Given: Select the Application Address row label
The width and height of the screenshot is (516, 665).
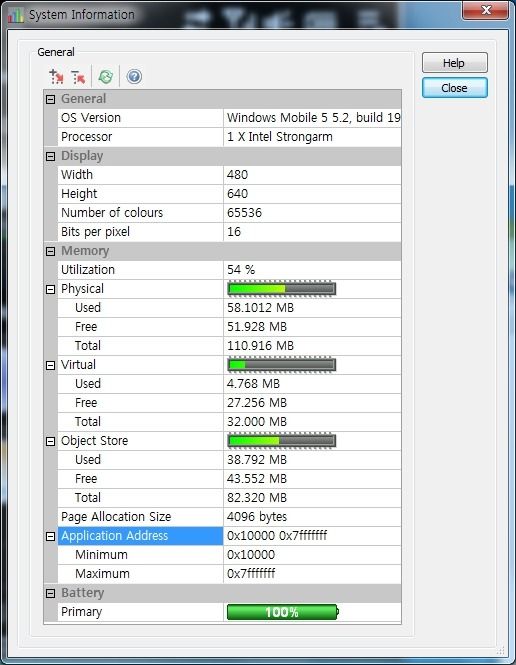Looking at the screenshot, I should tap(140, 536).
